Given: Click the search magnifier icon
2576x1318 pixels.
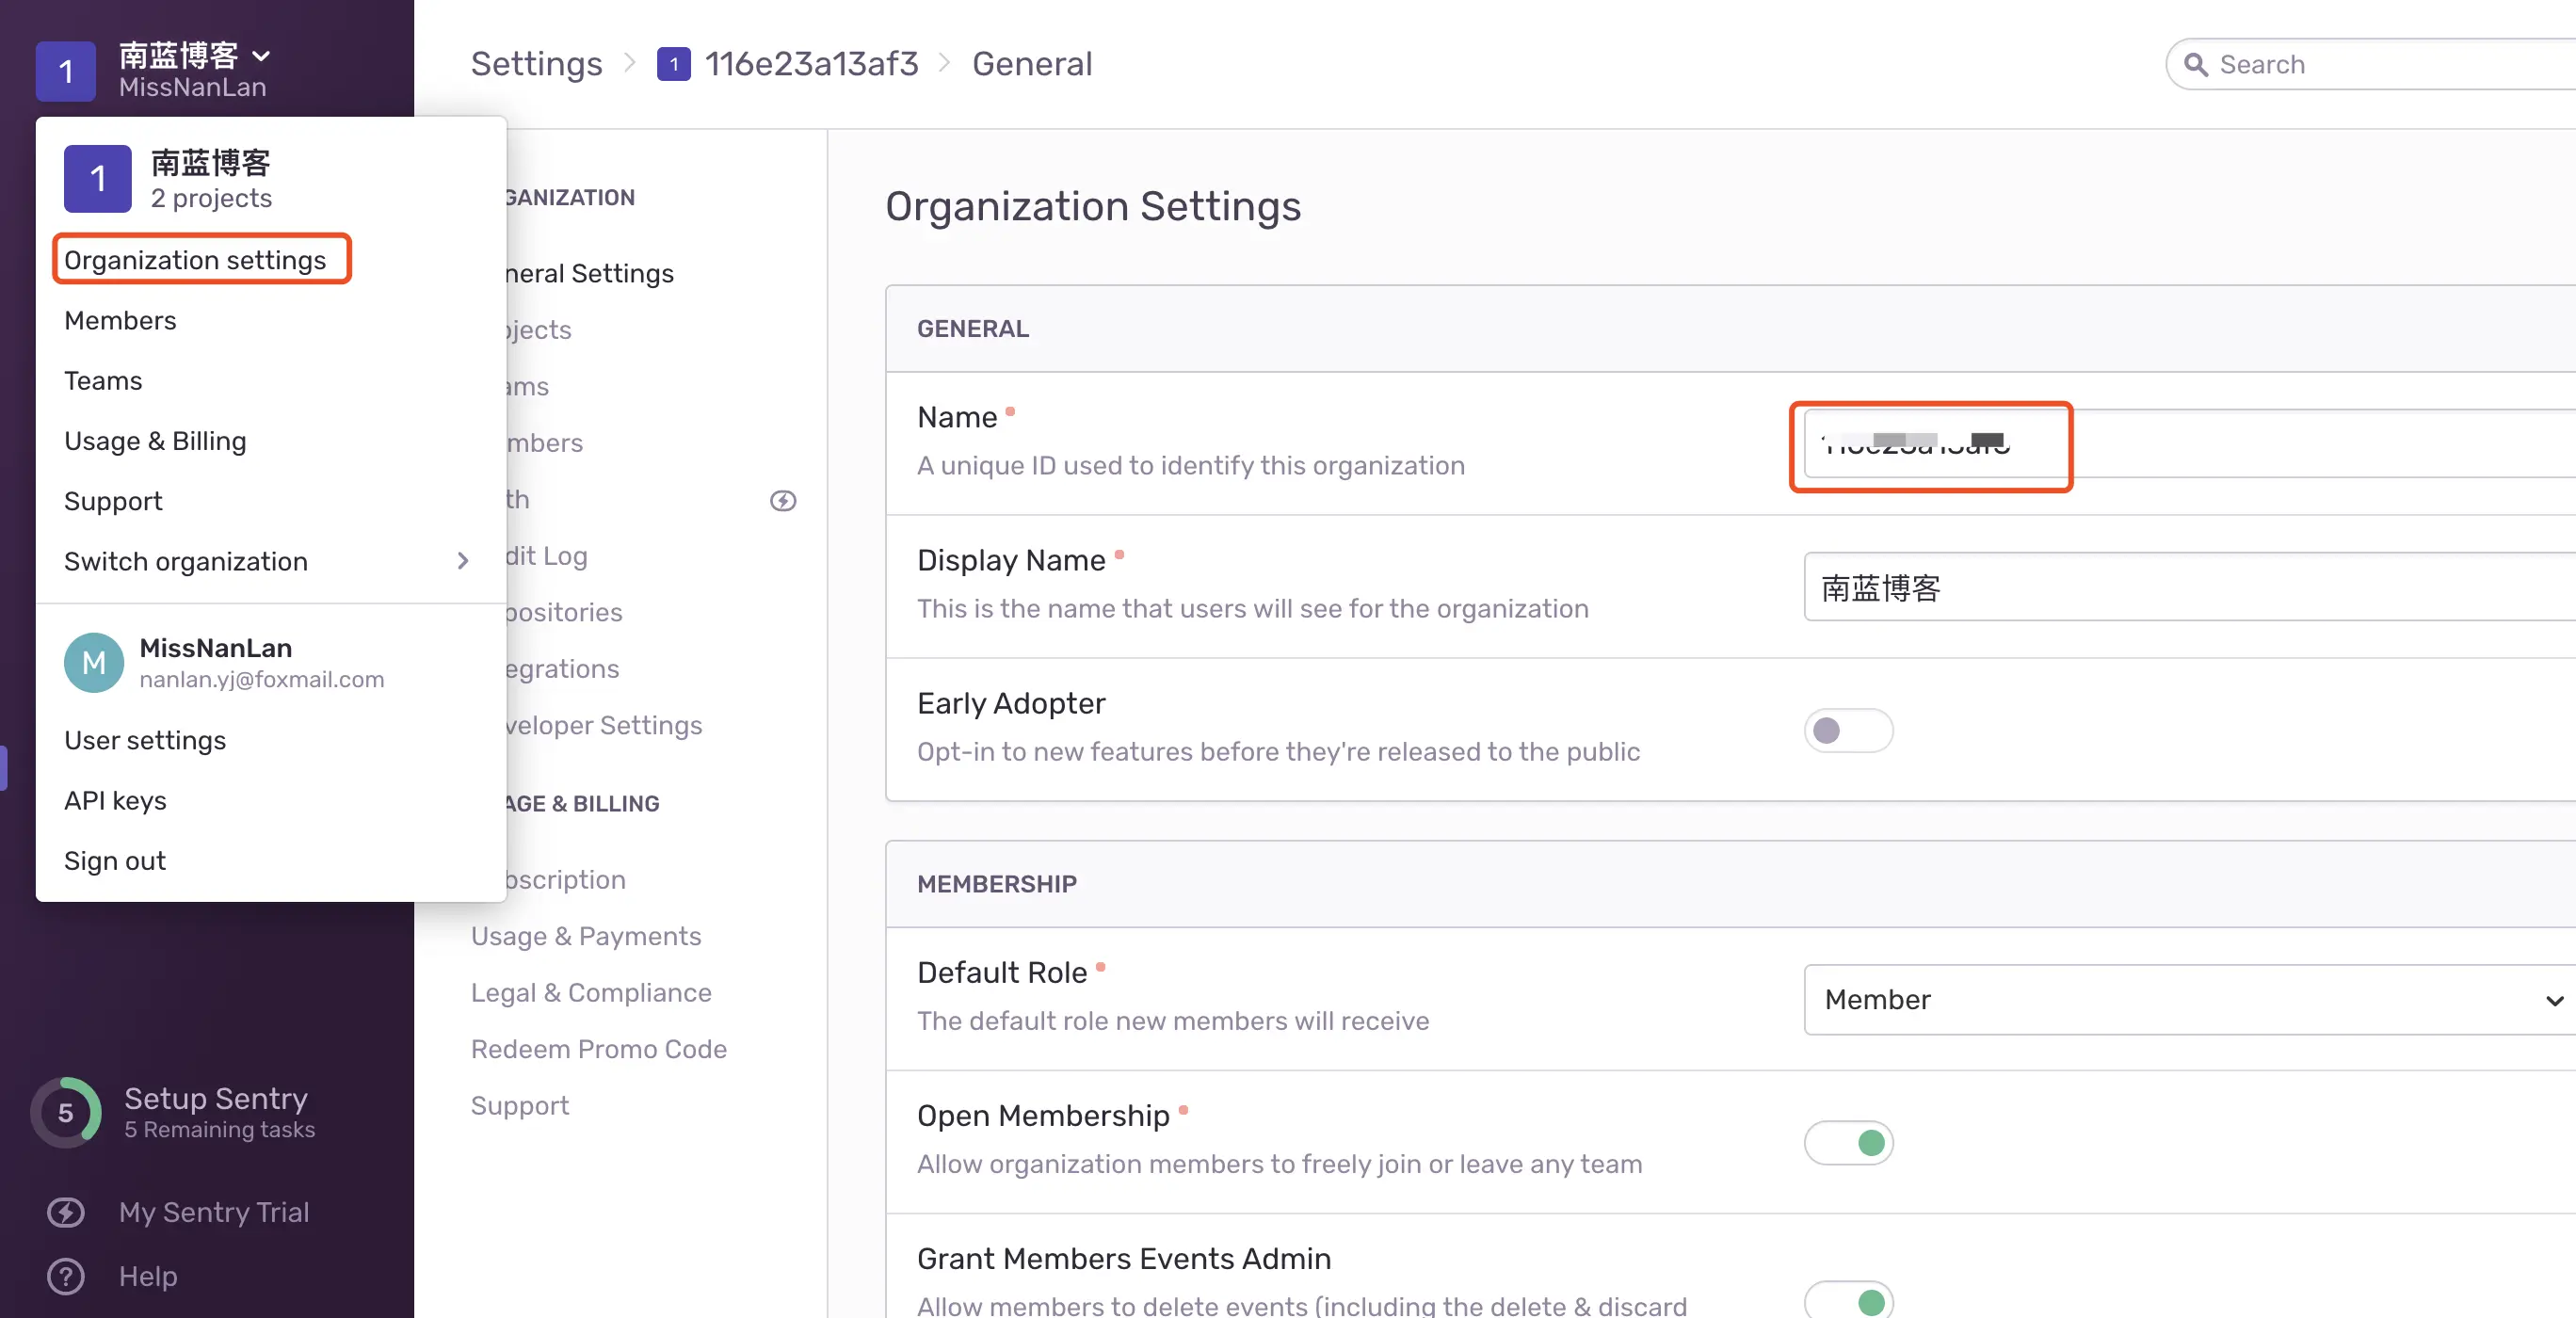Looking at the screenshot, I should tap(2195, 65).
